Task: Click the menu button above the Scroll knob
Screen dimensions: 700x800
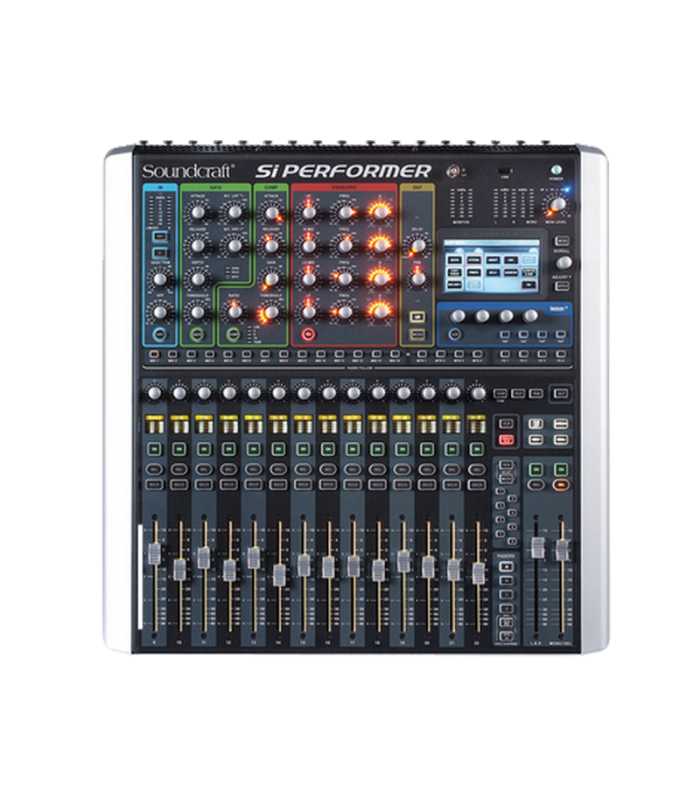Action: [x=562, y=240]
